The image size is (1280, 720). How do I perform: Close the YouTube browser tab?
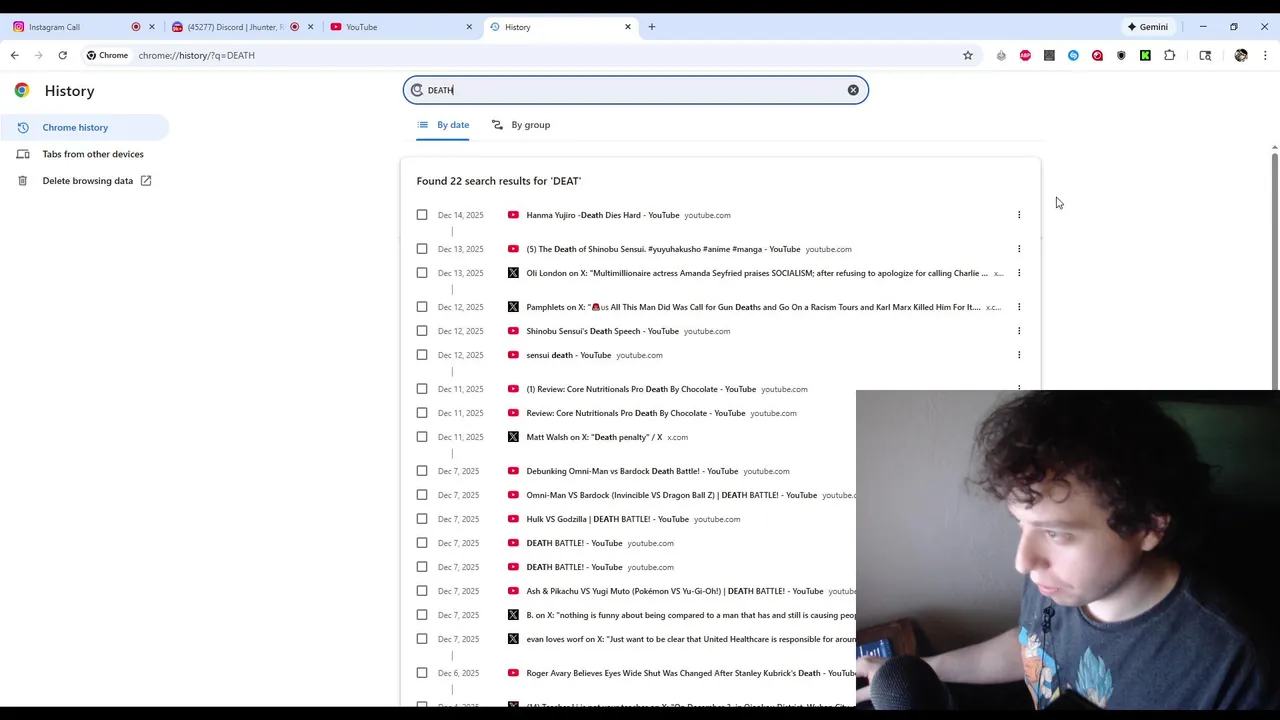pyautogui.click(x=469, y=27)
